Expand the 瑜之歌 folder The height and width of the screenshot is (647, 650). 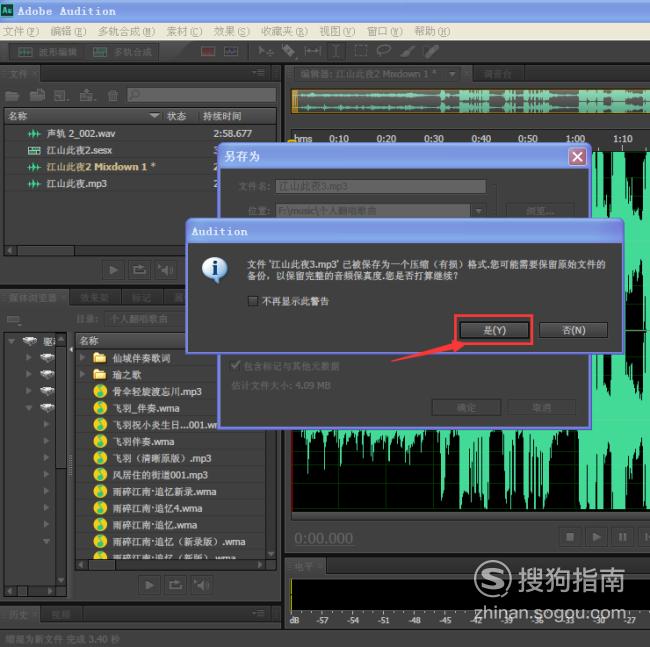pyautogui.click(x=82, y=375)
